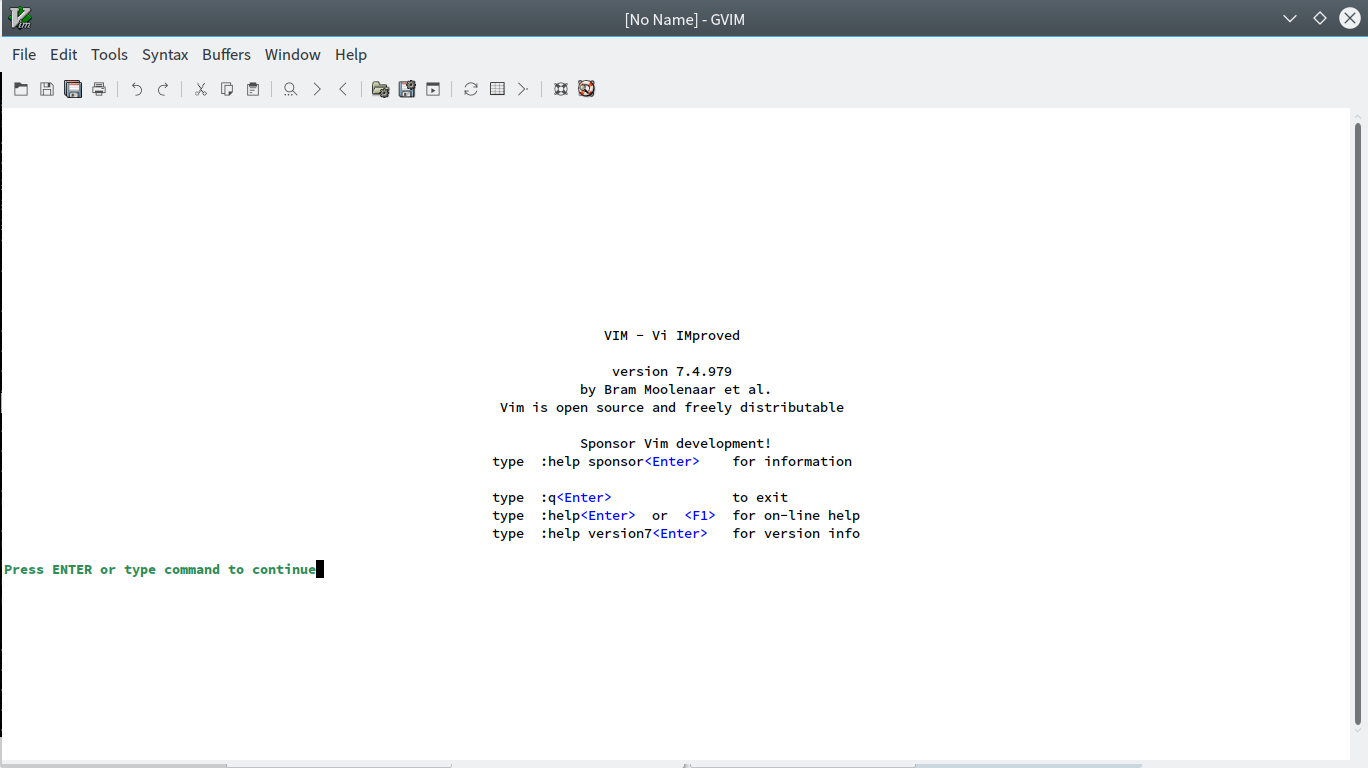Click the 'by Bram Moolenaar et al.' line
Viewport: 1368px width, 768px height.
[x=676, y=390]
